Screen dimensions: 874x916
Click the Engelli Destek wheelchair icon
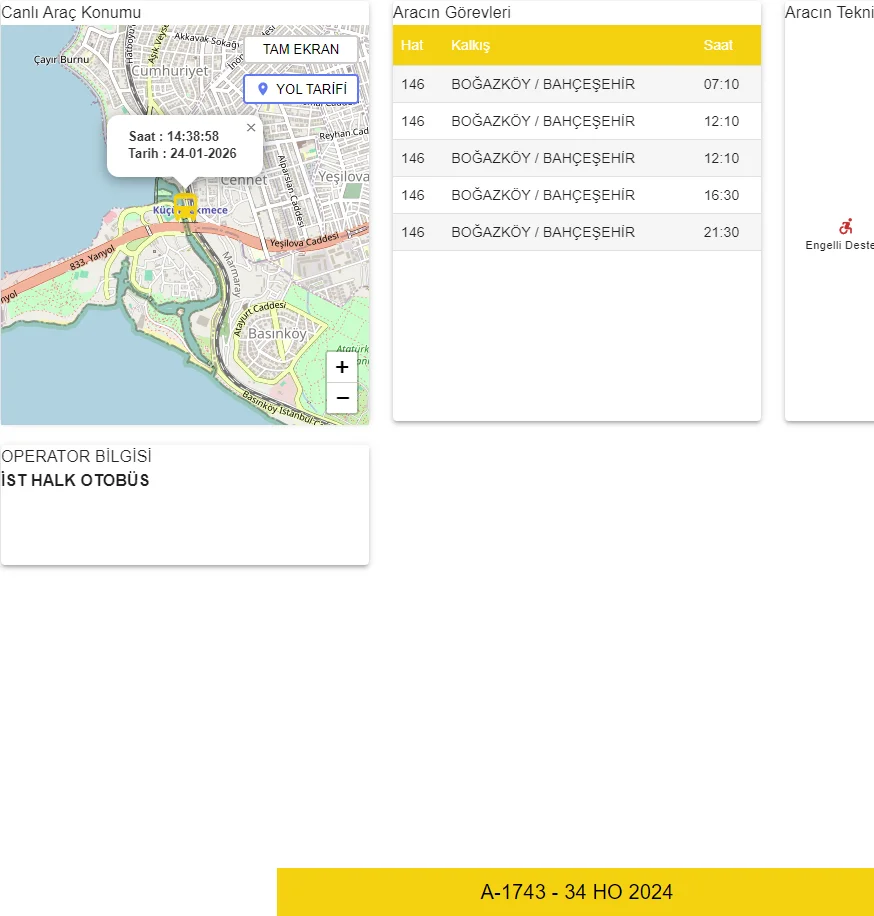846,227
